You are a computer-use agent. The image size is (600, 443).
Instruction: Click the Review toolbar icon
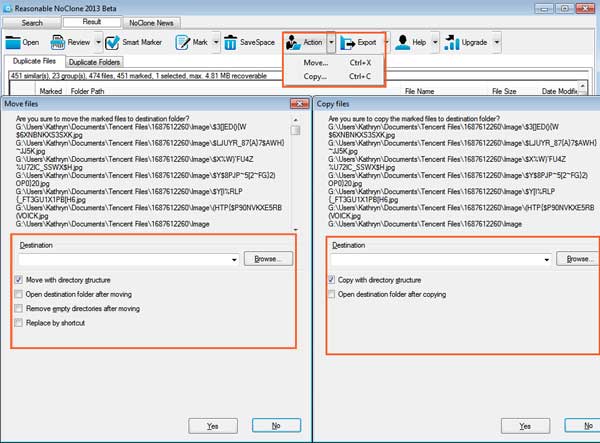click(x=70, y=43)
